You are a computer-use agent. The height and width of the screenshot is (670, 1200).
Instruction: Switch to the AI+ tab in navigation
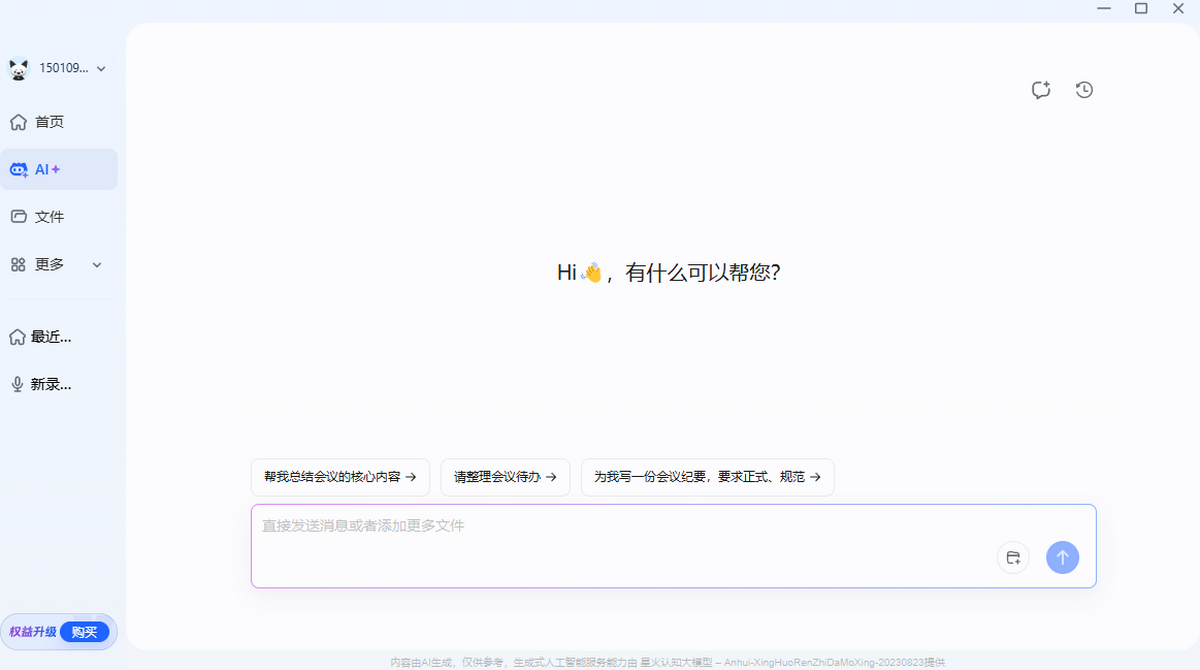click(x=45, y=168)
